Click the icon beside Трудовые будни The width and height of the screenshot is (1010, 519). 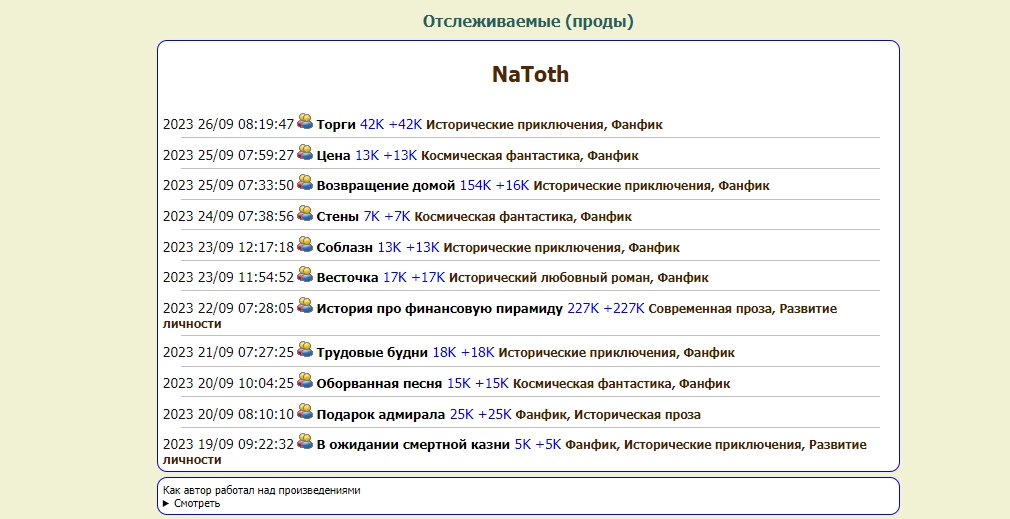tap(305, 349)
